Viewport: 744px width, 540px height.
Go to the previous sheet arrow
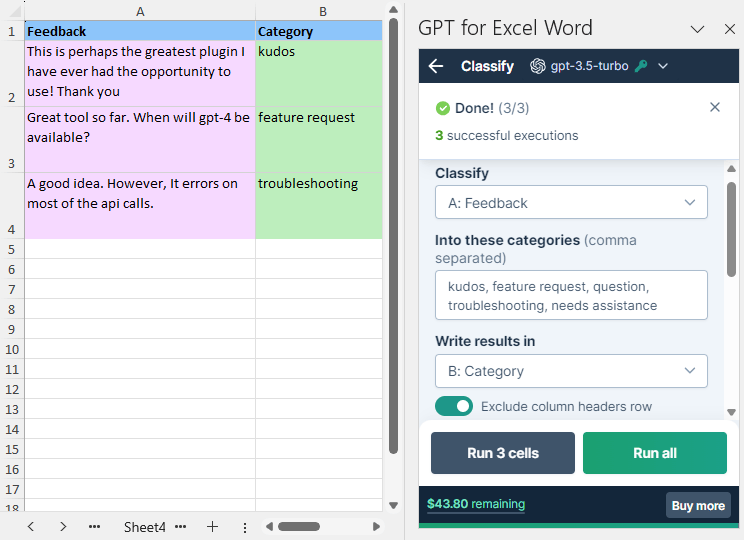pyautogui.click(x=31, y=526)
